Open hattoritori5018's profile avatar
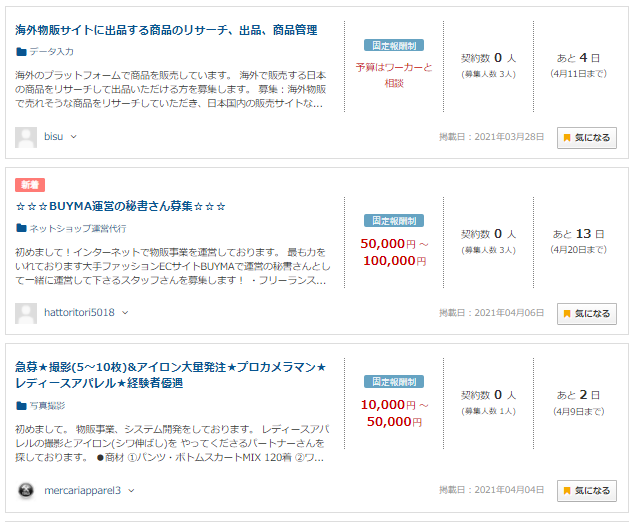Image resolution: width=635 pixels, height=522 pixels. tap(26, 313)
